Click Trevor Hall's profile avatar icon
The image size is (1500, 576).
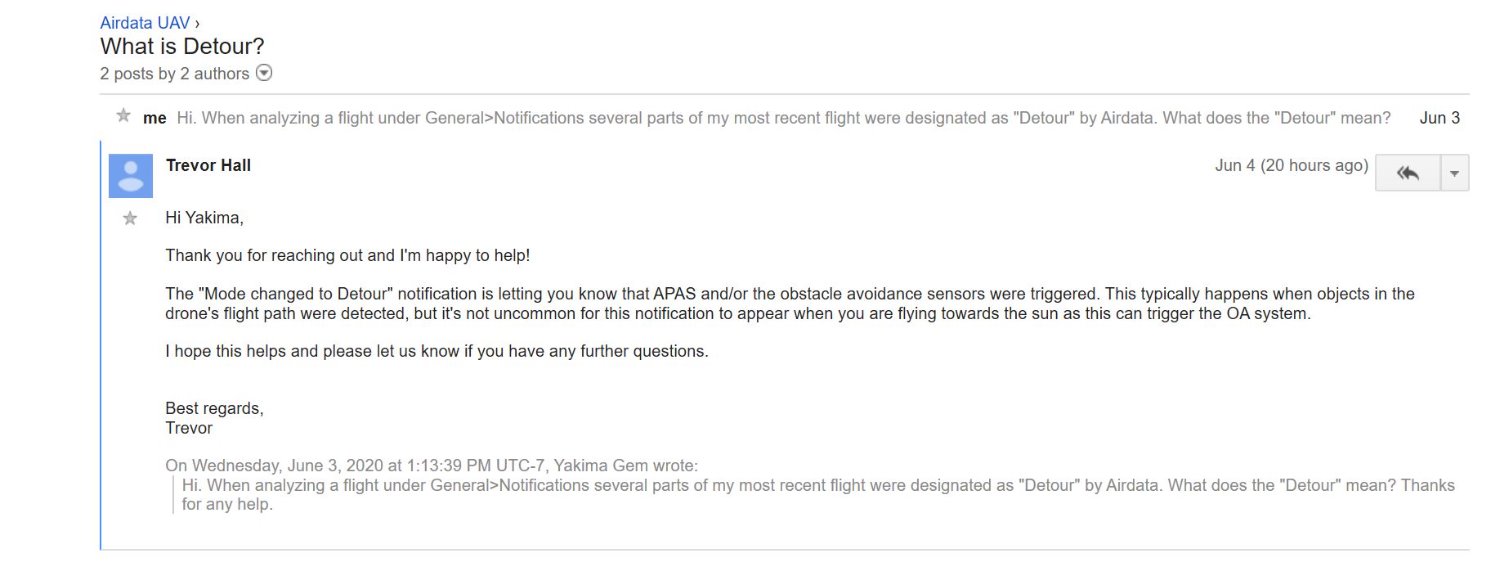coord(131,176)
